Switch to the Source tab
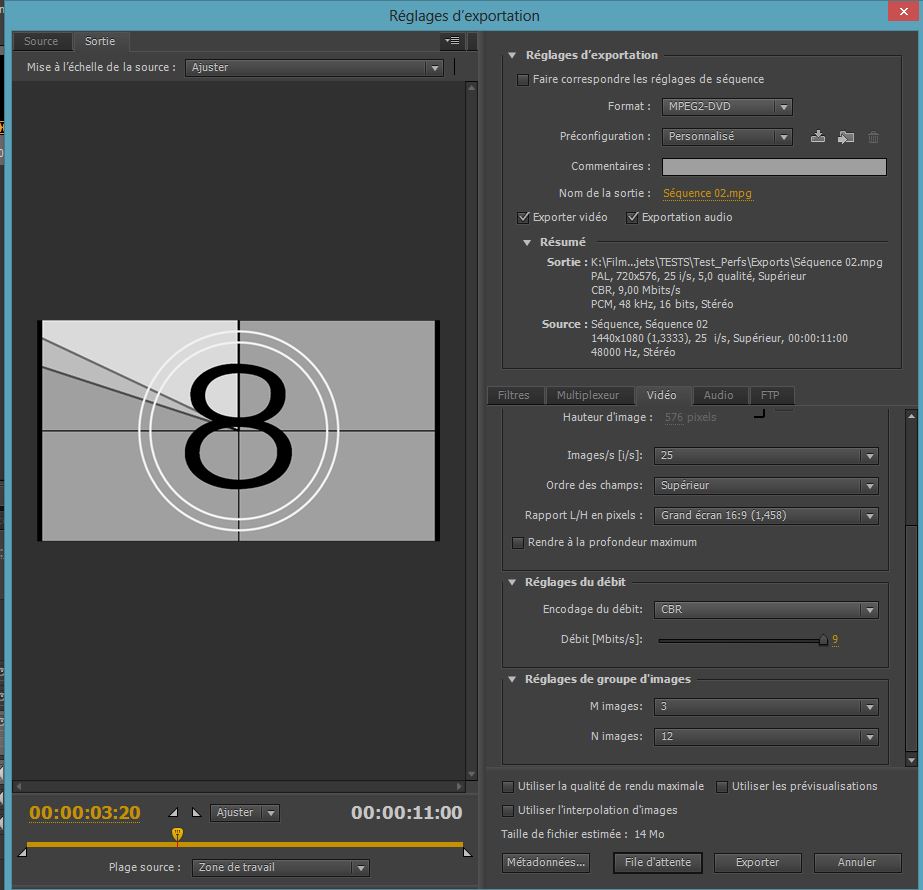Image resolution: width=923 pixels, height=890 pixels. tap(42, 41)
